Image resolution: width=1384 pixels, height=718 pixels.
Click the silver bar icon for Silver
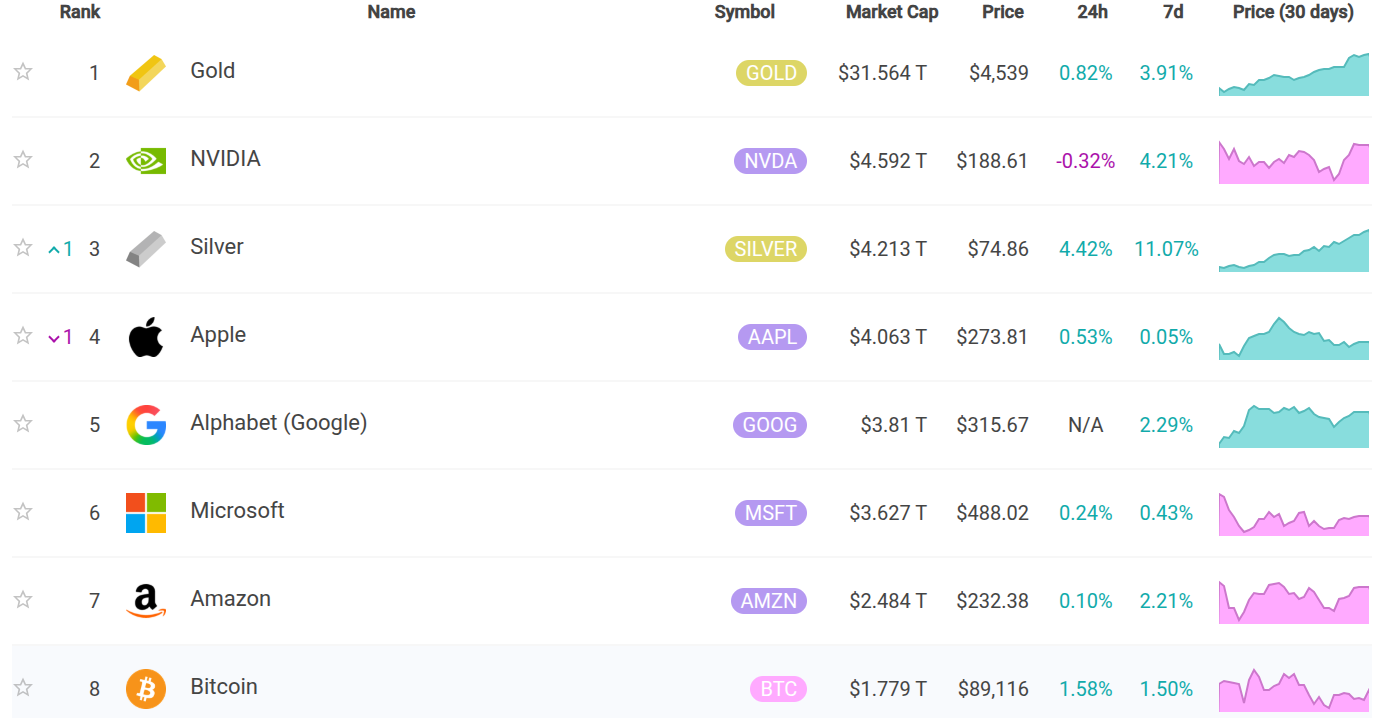click(x=146, y=248)
